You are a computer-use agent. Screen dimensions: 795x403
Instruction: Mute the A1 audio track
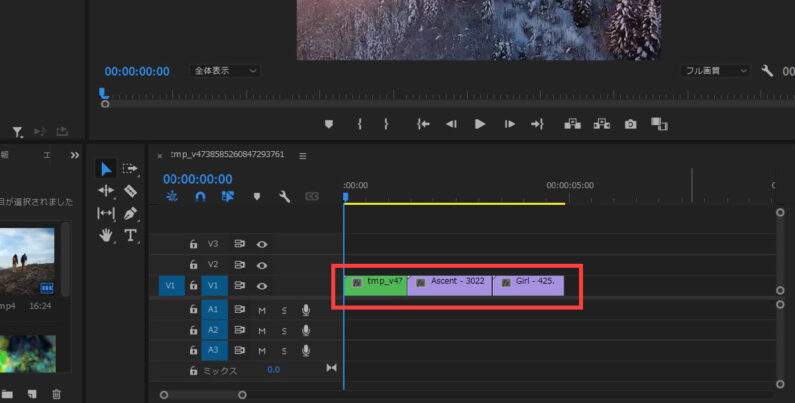tap(262, 310)
